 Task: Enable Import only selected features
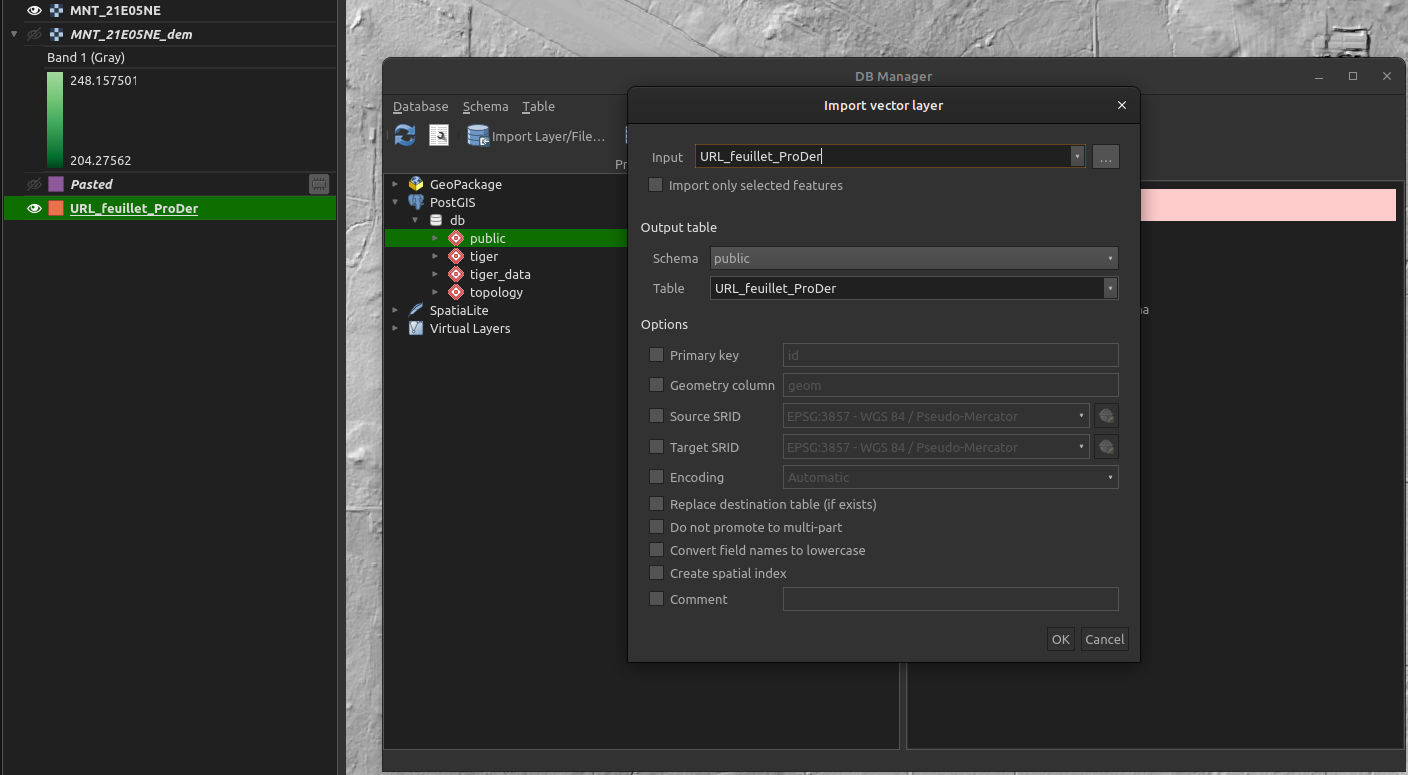(x=655, y=185)
